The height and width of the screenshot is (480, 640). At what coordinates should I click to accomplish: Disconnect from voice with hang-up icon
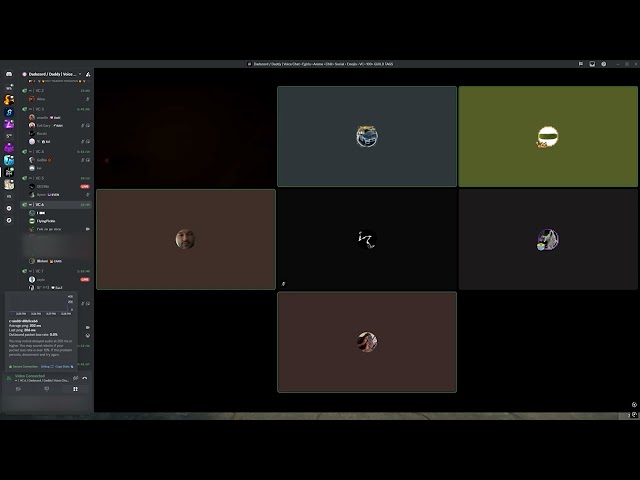tap(85, 378)
